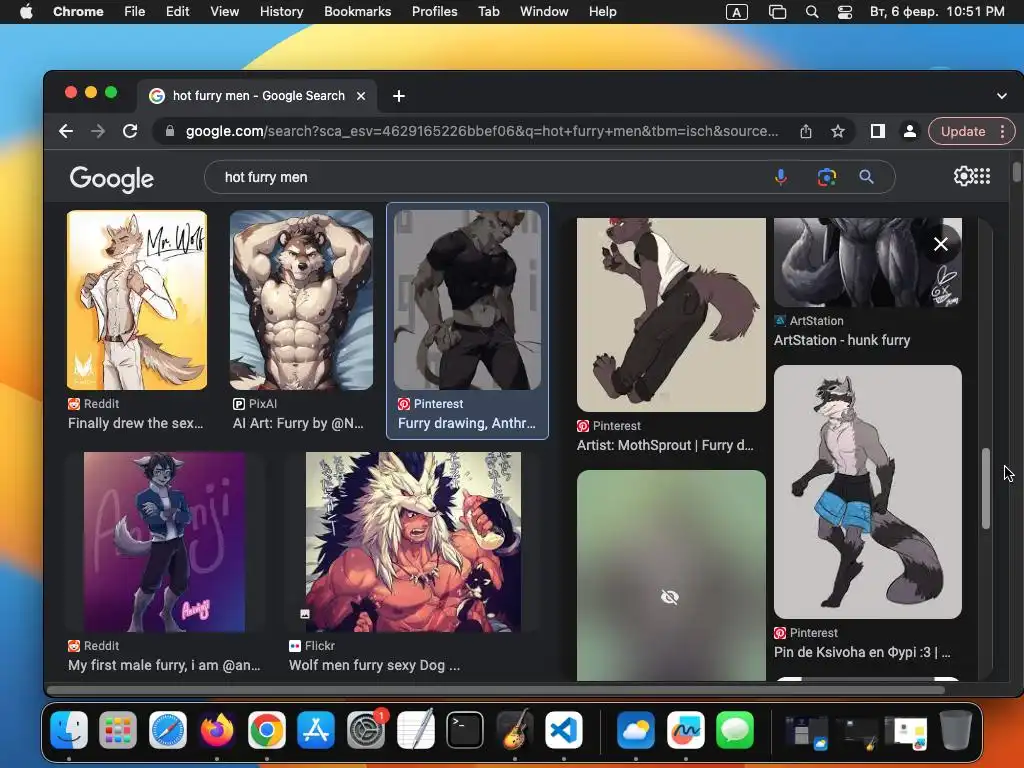This screenshot has height=768, width=1024.
Task: Open the share page icon in address bar
Action: (806, 131)
